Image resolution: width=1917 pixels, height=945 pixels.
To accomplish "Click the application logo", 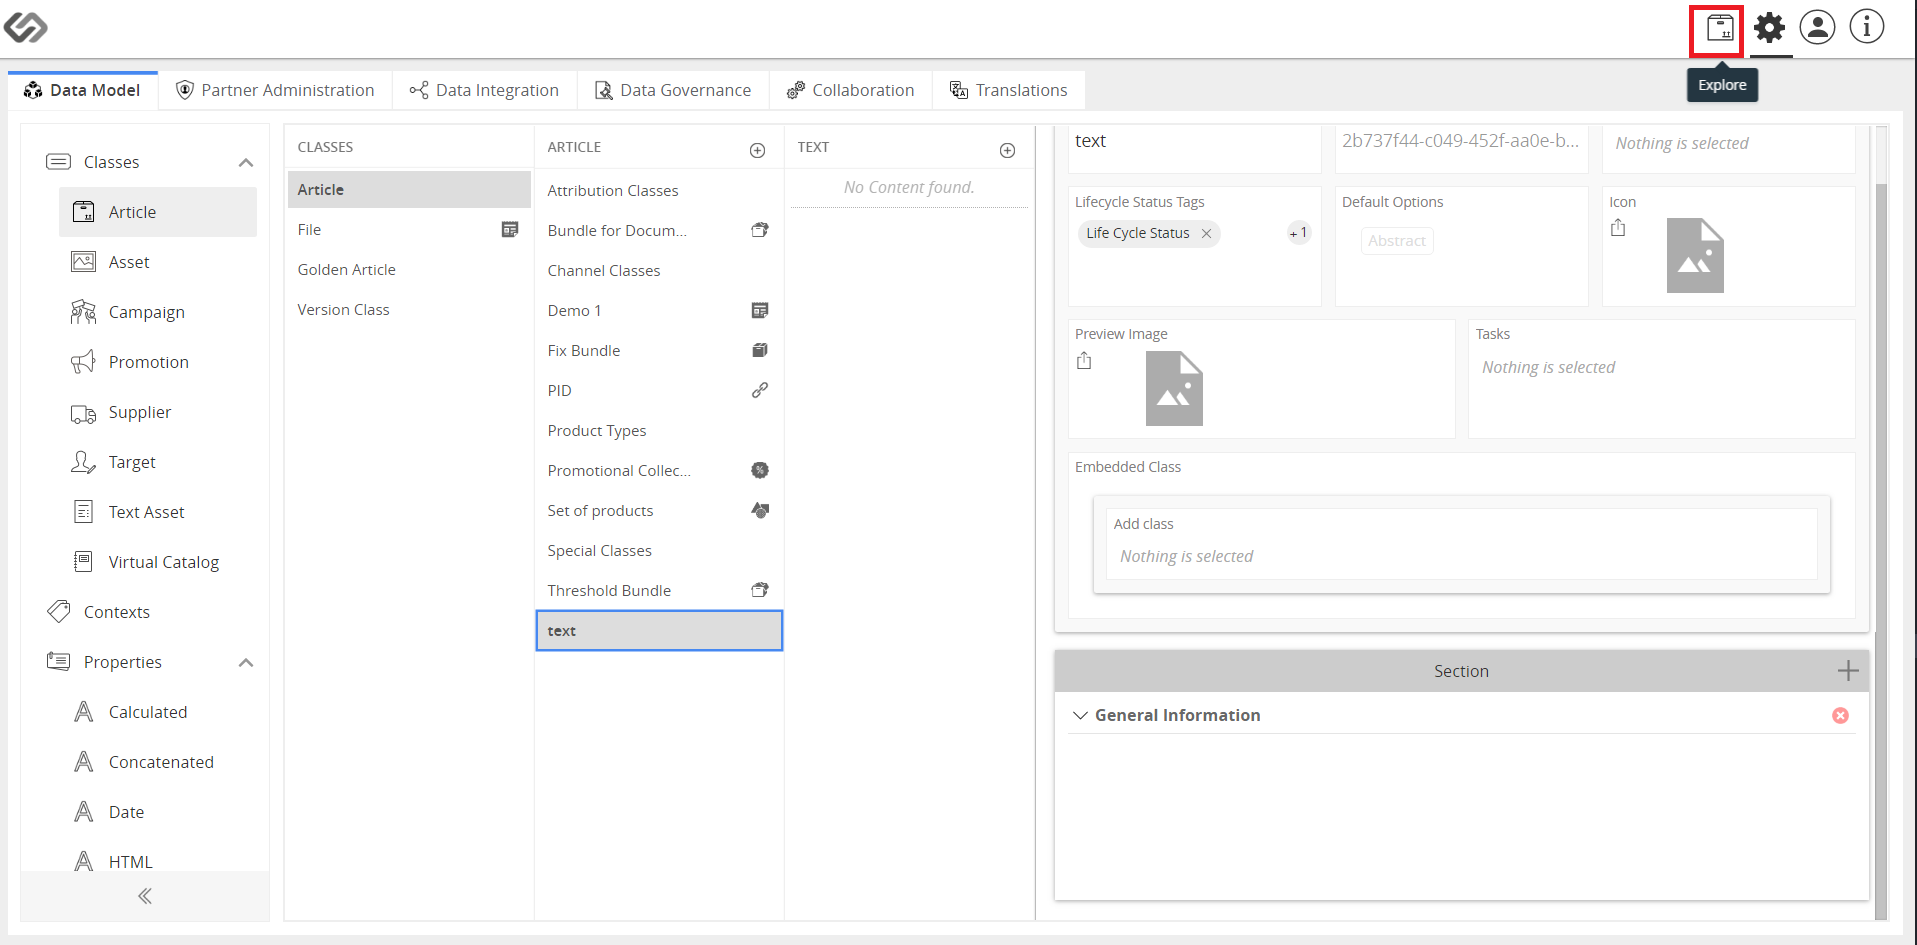I will (x=25, y=27).
